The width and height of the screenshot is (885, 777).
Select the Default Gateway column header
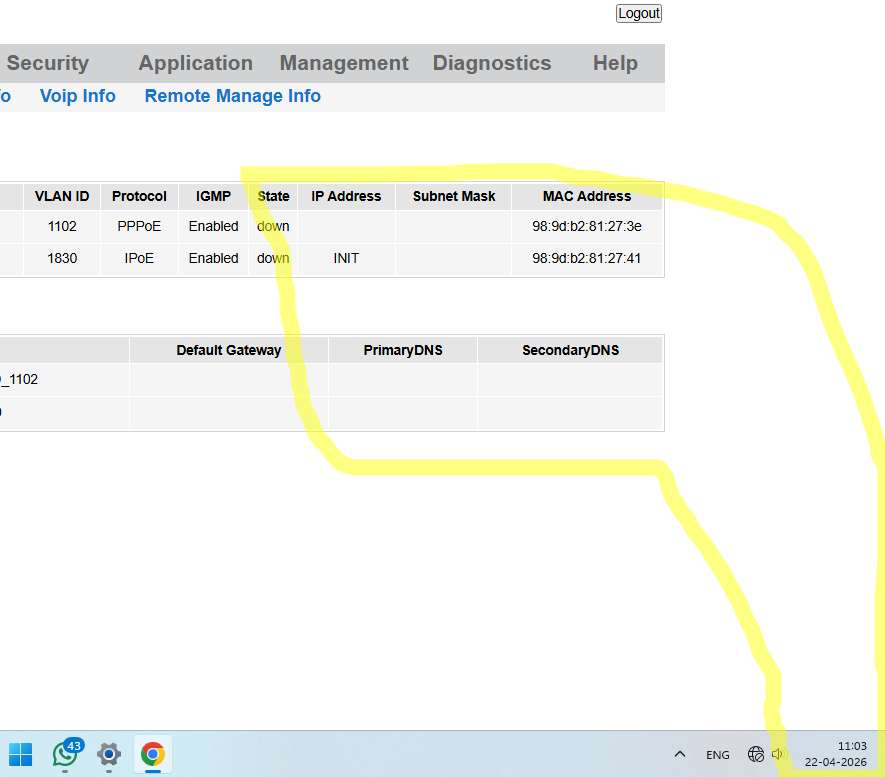(229, 350)
